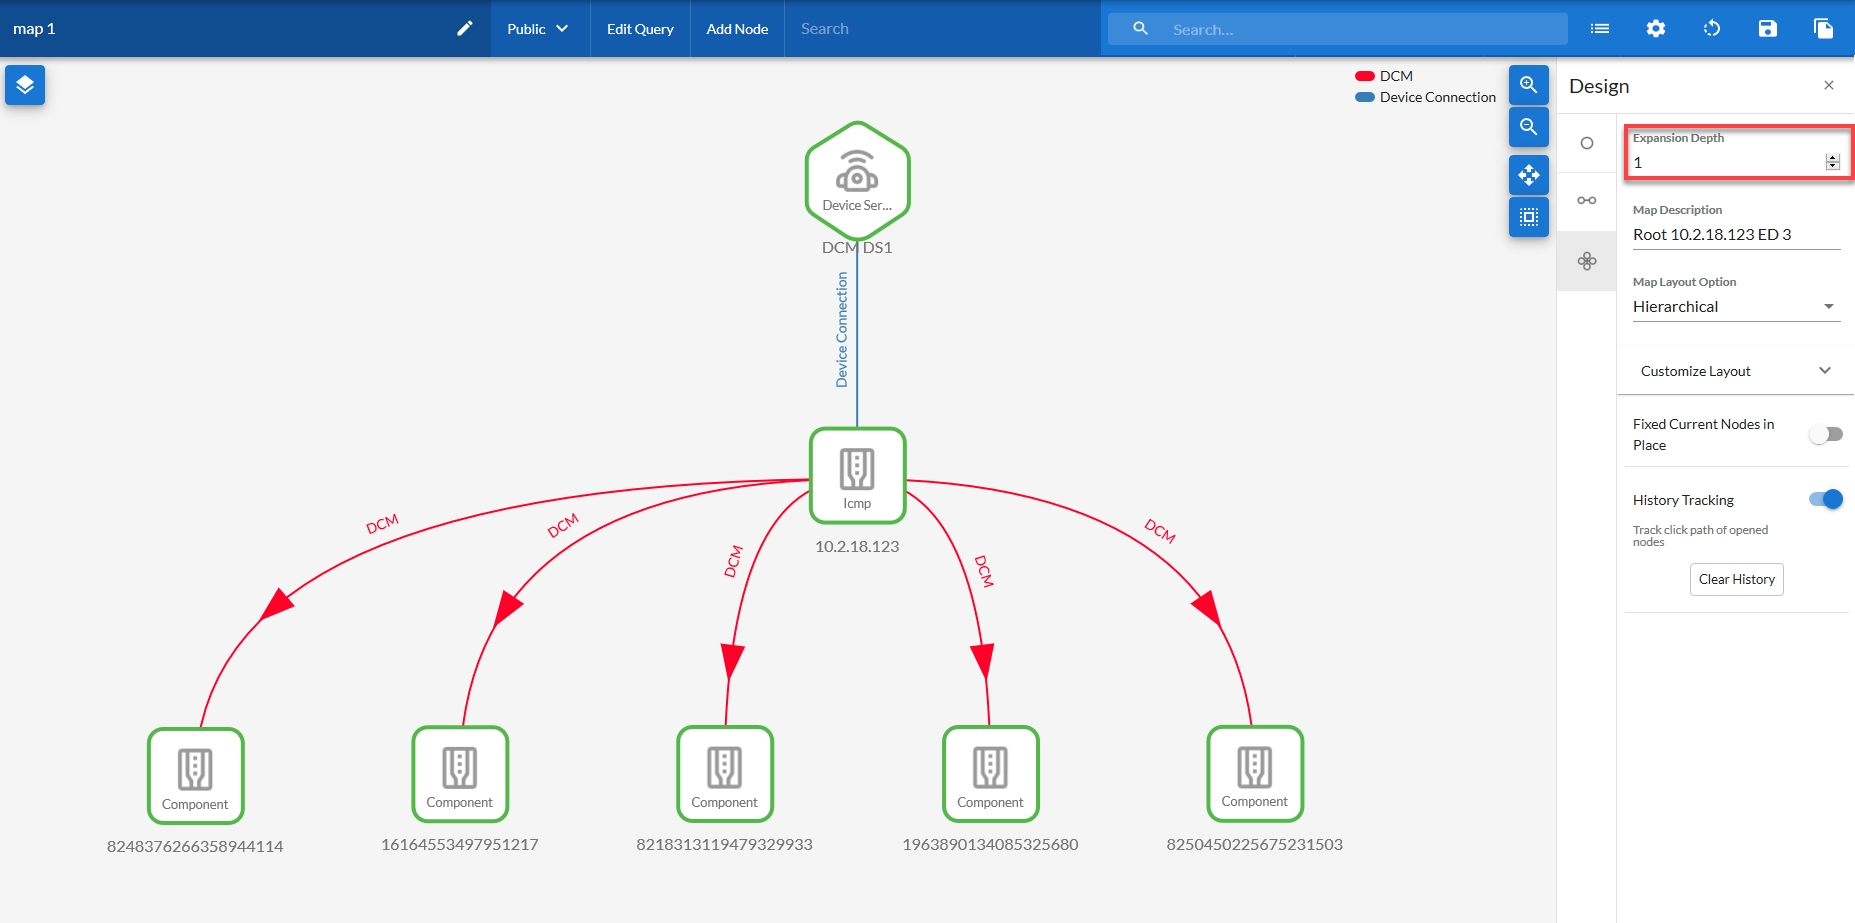The image size is (1855, 923).
Task: Click Add Node in the top bar
Action: coord(737,29)
